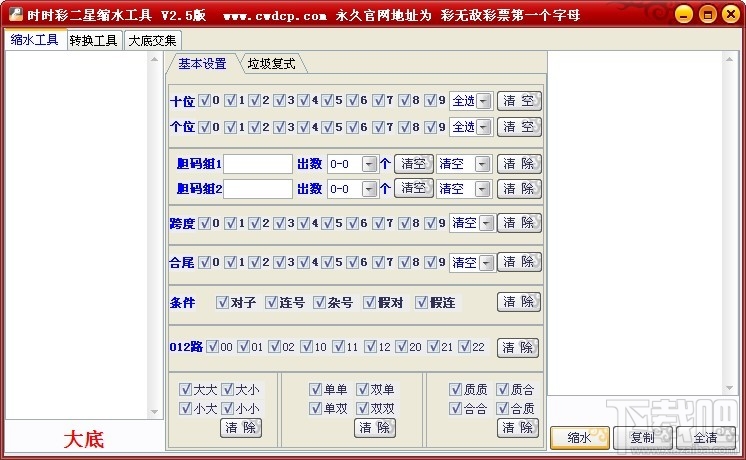Click the left panel scrollbar down arrow

coord(155,410)
